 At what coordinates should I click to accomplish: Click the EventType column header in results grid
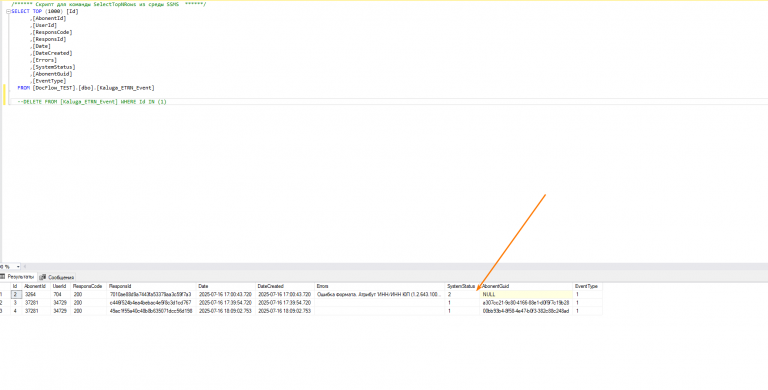587,286
